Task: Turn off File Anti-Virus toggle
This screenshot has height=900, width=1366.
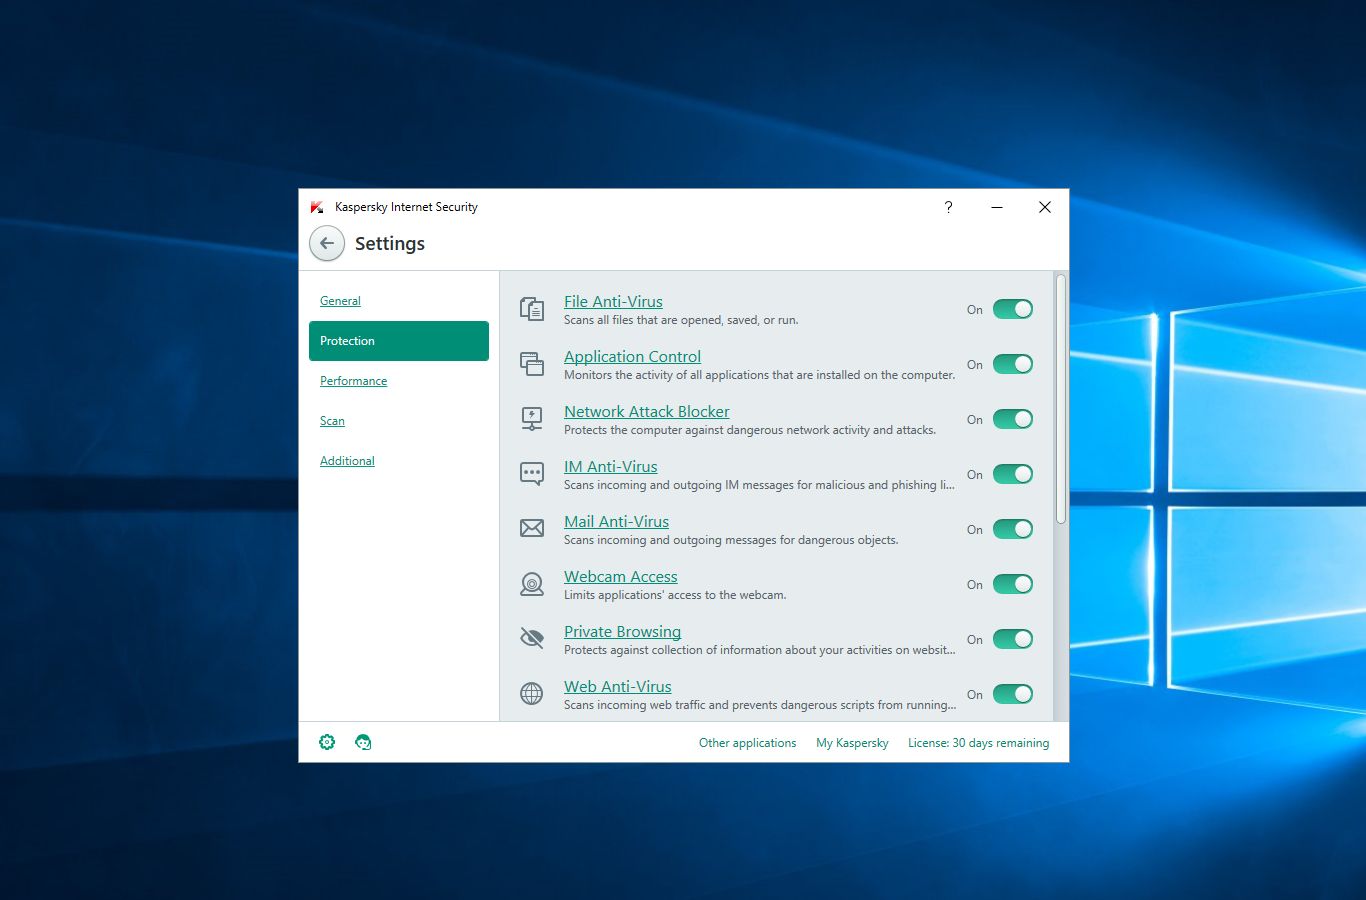Action: [x=1013, y=309]
